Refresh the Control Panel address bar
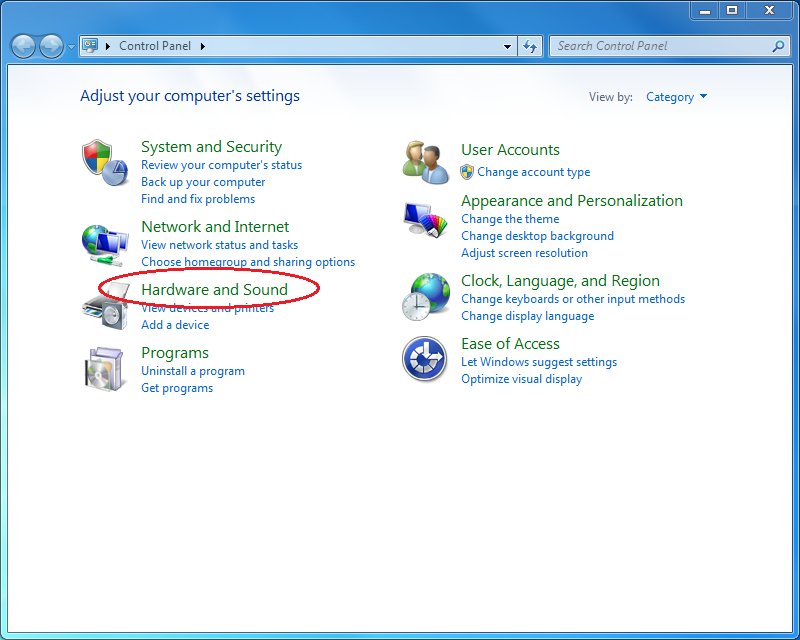 [x=530, y=46]
